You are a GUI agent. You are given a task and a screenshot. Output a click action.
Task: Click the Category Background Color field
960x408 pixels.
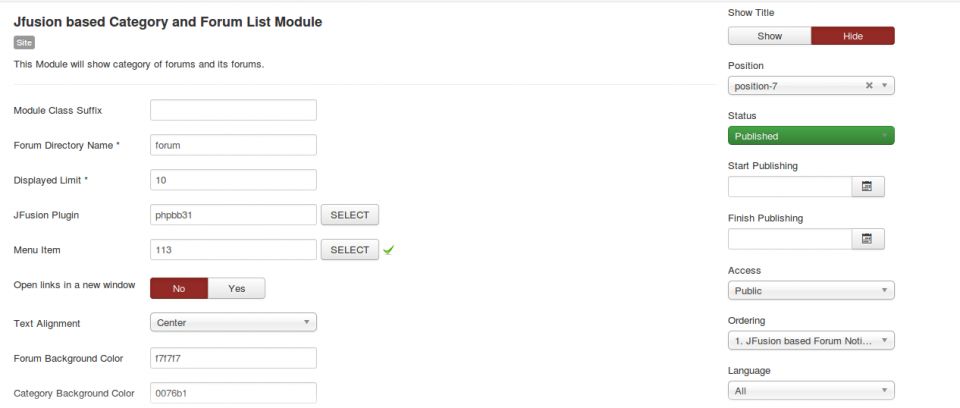(x=233, y=393)
